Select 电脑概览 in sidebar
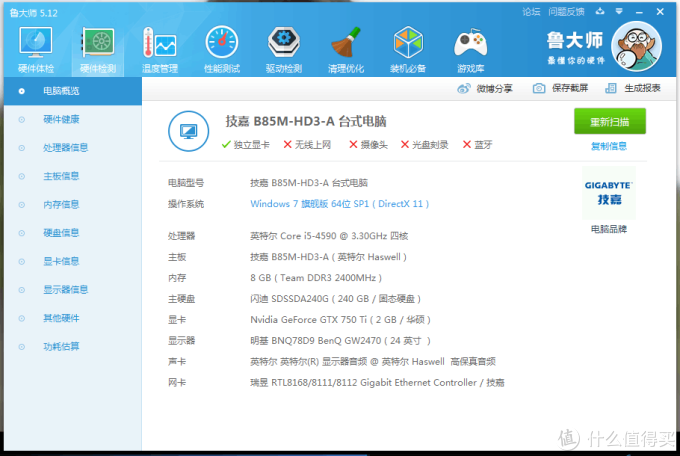This screenshot has width=680, height=456. pyautogui.click(x=72, y=91)
